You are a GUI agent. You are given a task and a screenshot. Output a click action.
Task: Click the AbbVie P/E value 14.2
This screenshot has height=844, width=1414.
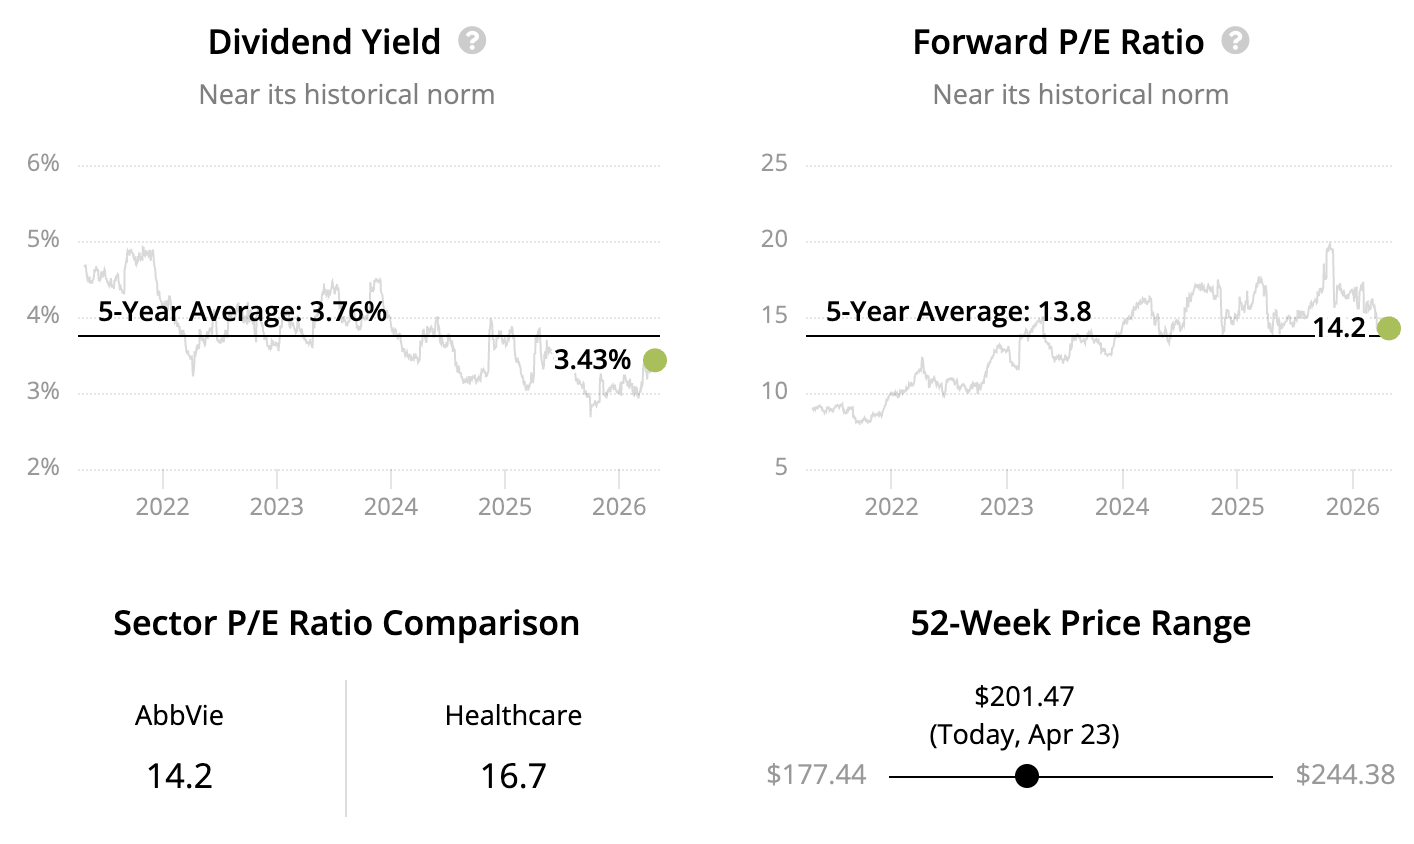point(180,776)
